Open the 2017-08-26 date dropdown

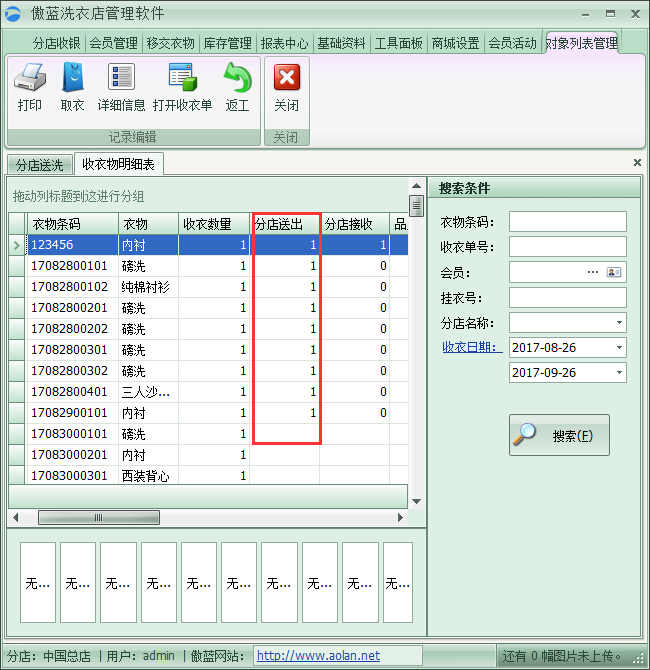click(619, 348)
